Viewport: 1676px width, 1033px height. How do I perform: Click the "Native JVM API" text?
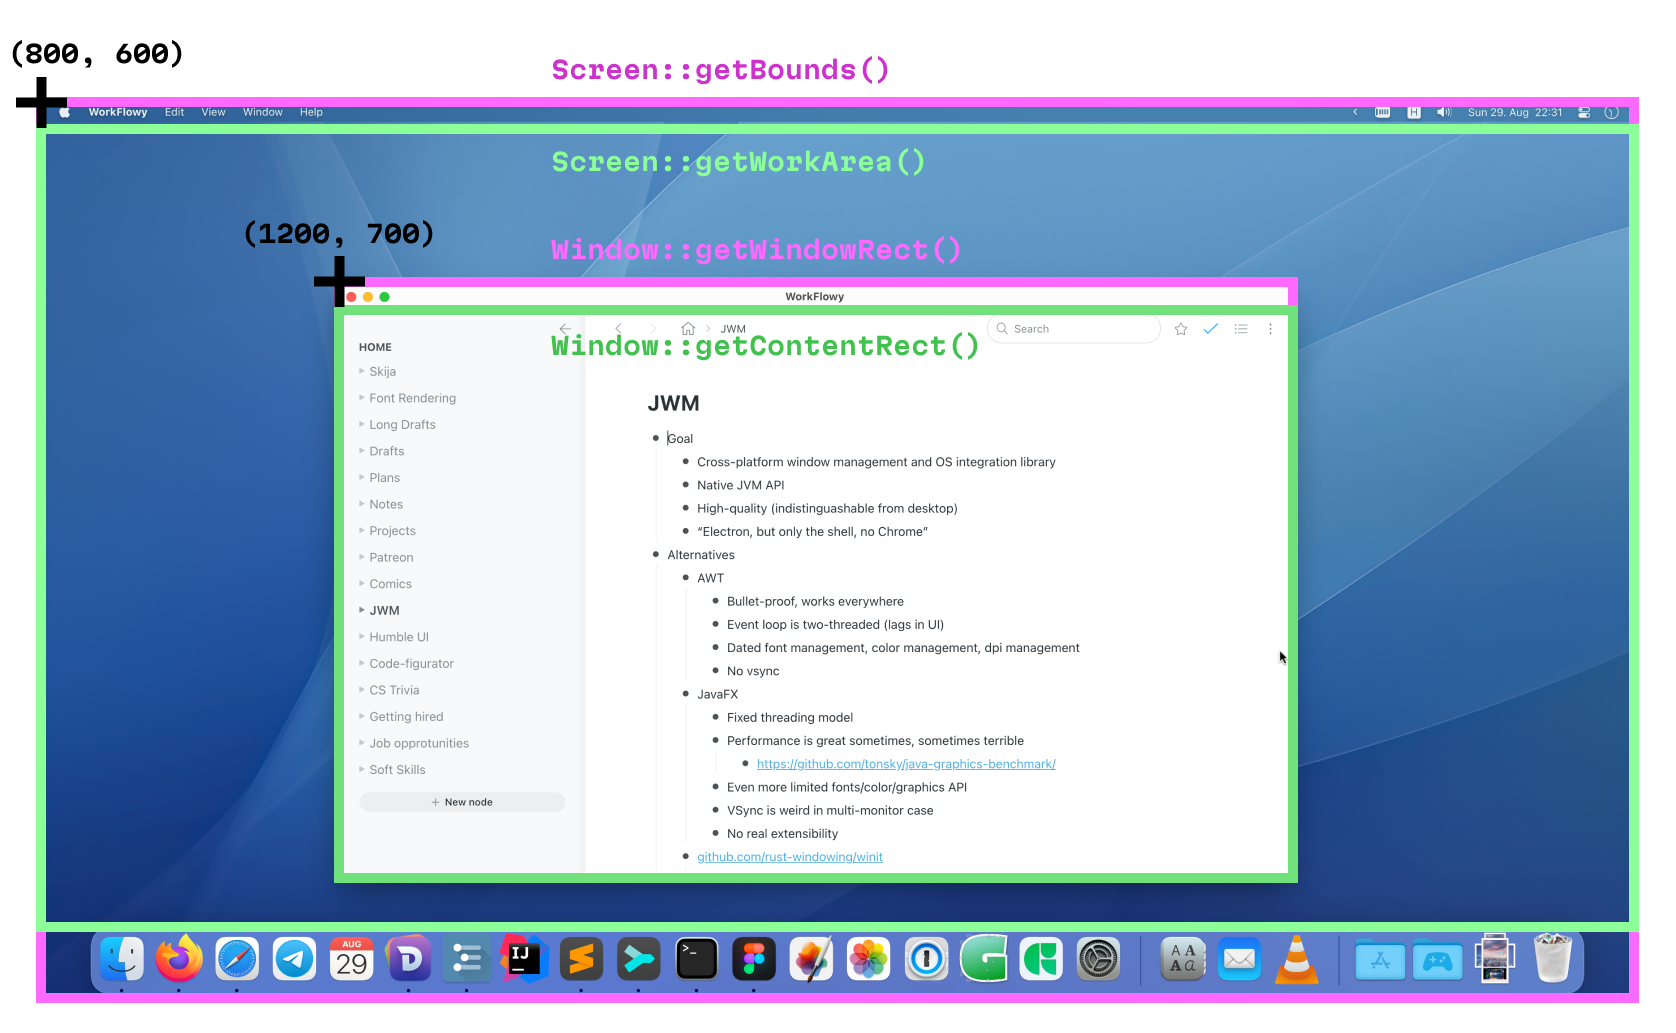click(x=741, y=485)
